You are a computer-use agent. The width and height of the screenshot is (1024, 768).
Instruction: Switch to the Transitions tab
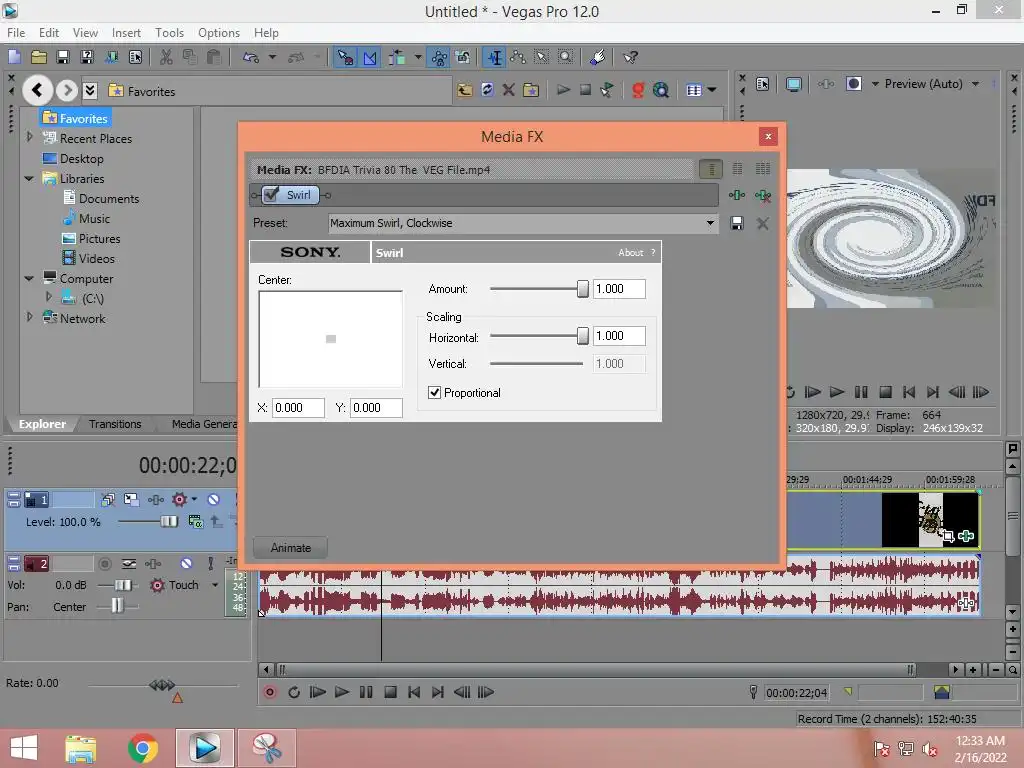[x=115, y=424]
